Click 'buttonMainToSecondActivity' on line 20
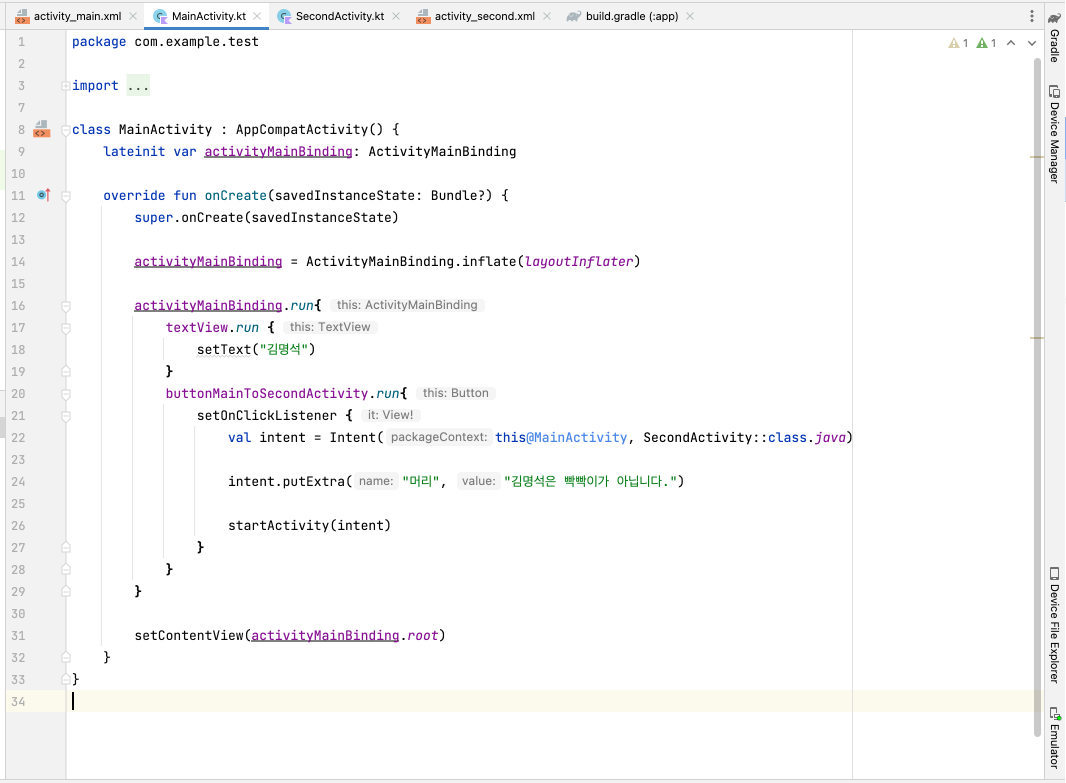This screenshot has height=783, width=1066. (x=266, y=394)
